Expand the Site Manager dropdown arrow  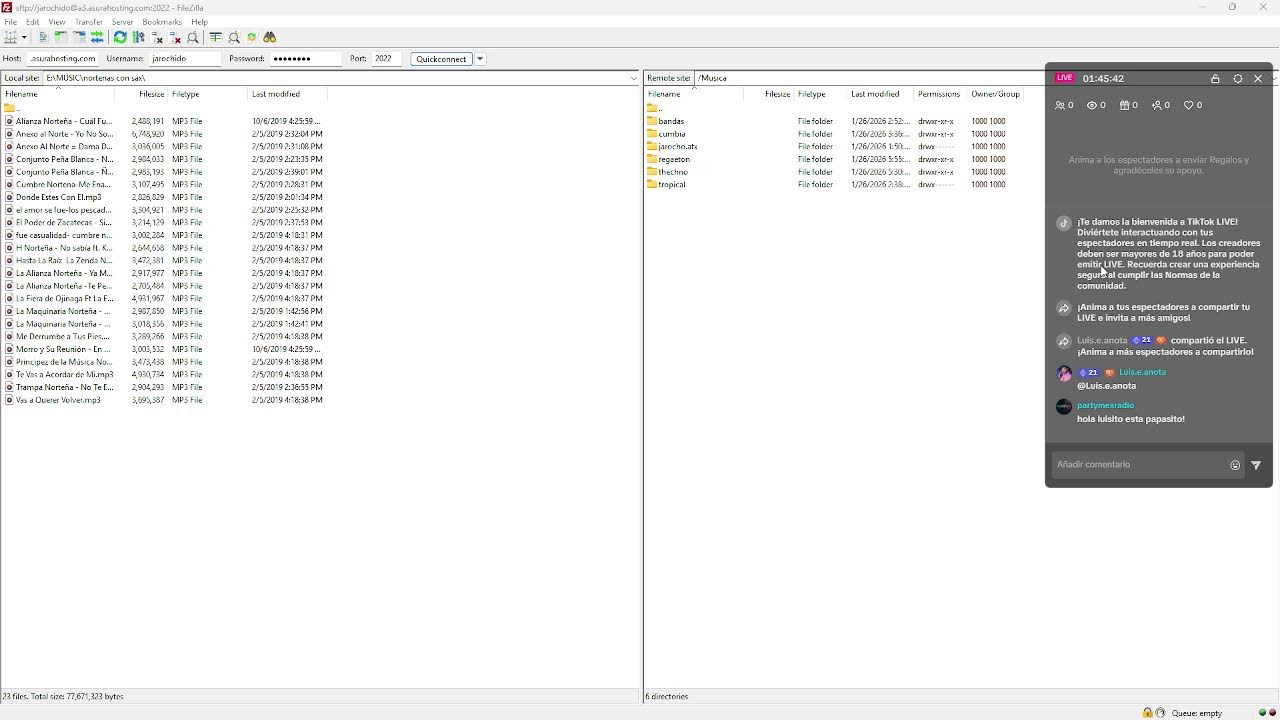click(23, 37)
